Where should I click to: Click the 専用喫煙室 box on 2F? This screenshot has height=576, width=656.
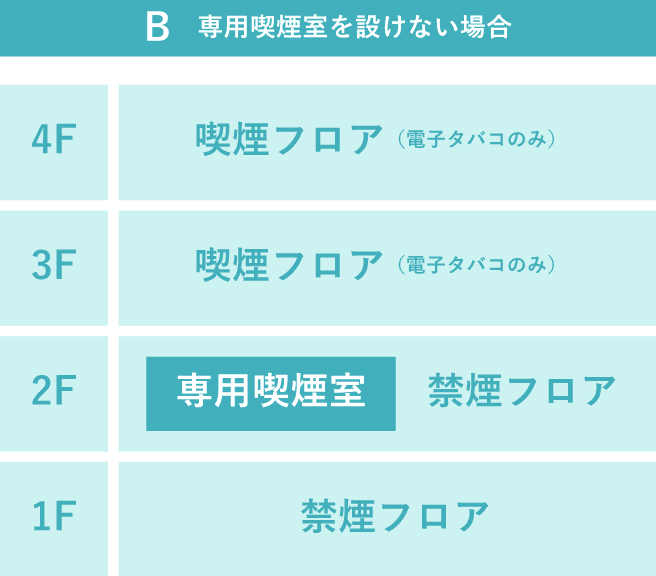pos(271,394)
